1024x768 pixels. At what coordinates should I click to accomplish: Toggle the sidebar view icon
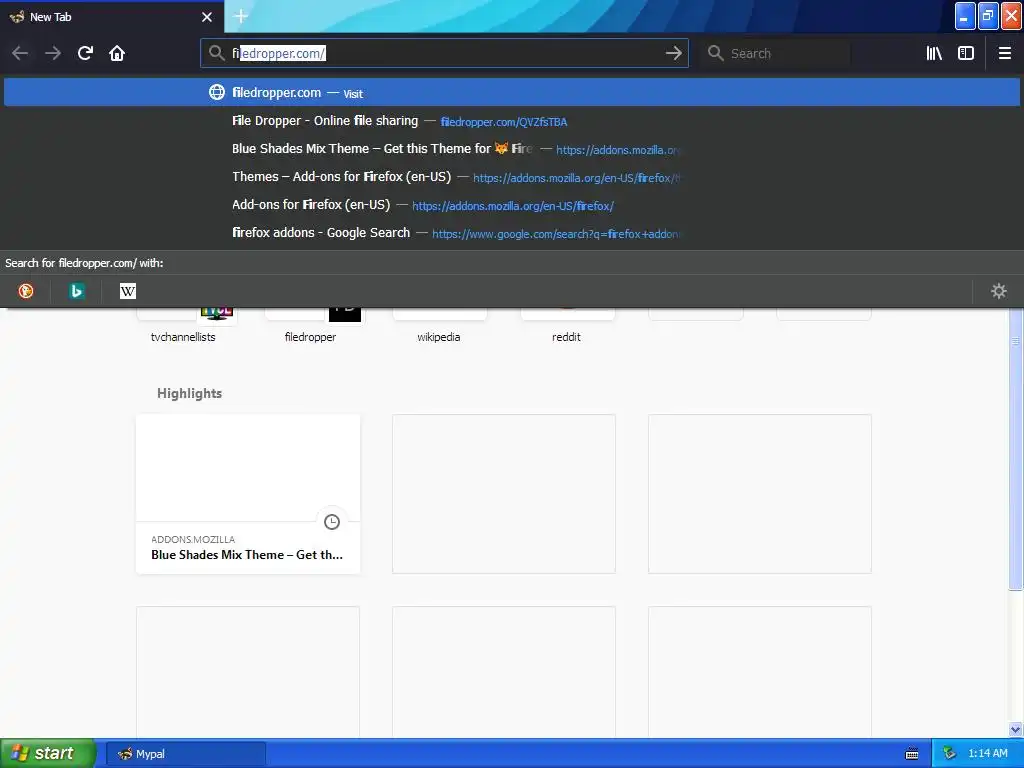[966, 53]
